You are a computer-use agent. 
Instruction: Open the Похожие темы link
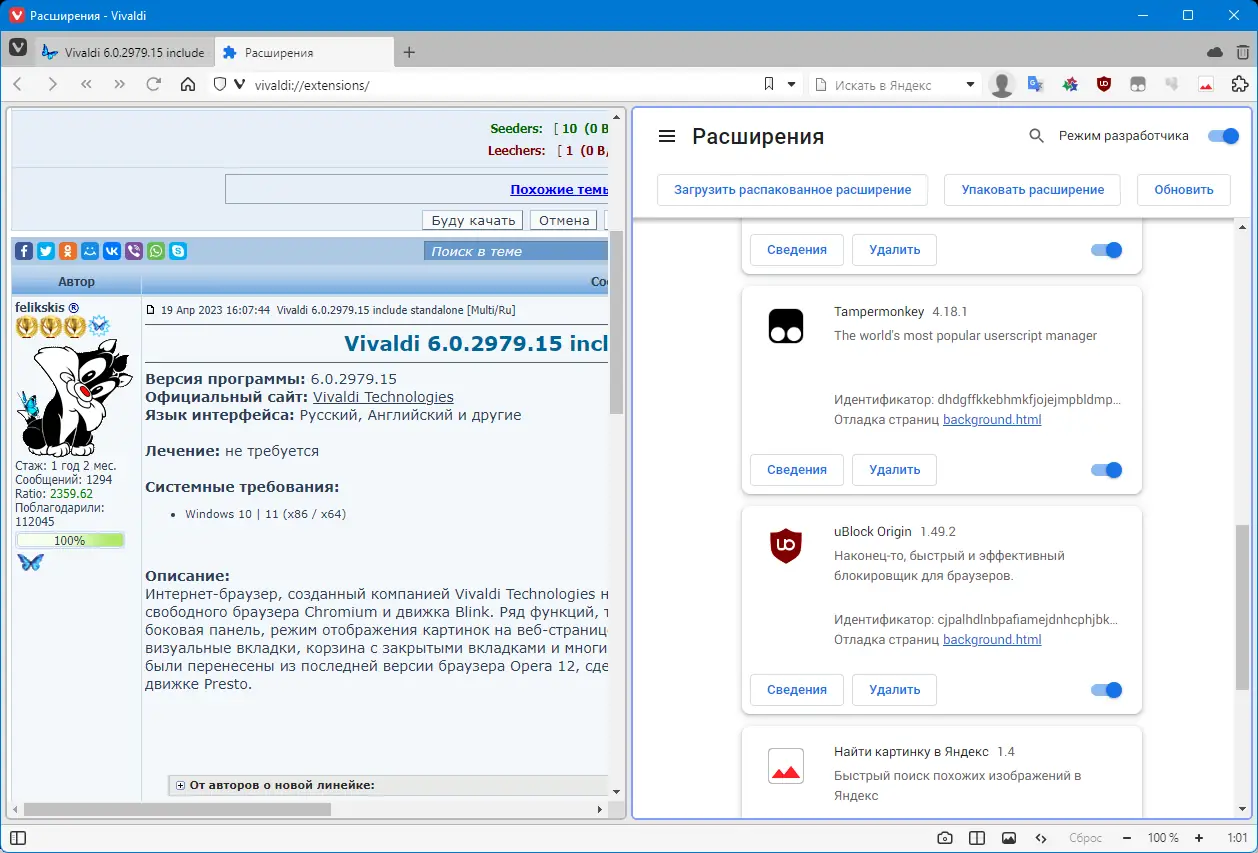click(x=559, y=189)
